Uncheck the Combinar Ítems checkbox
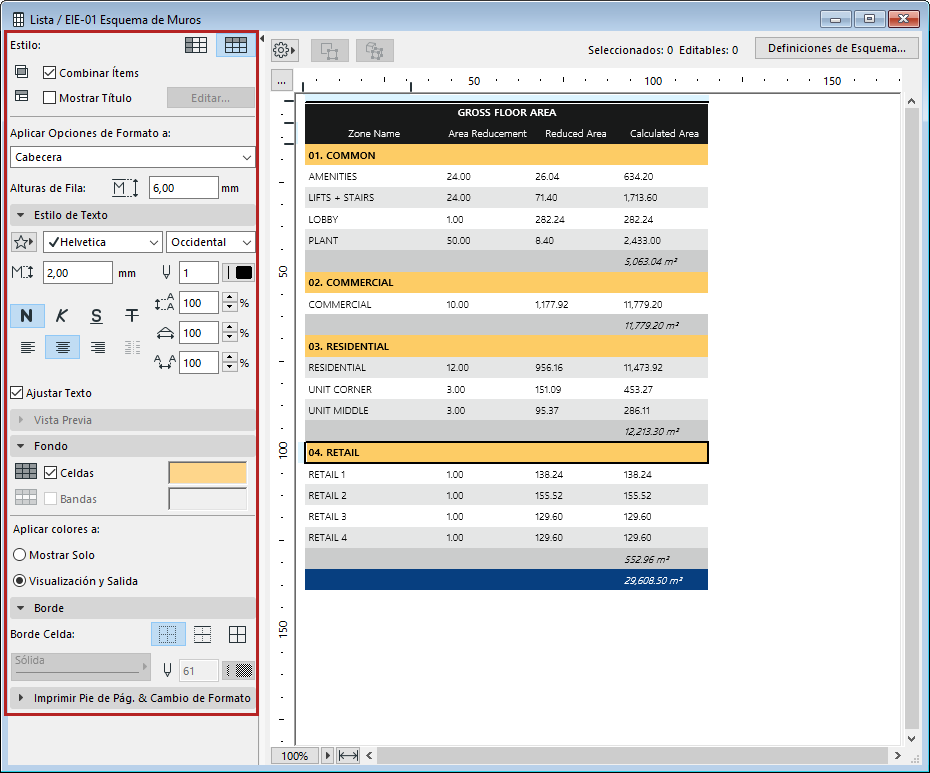The width and height of the screenshot is (930, 773). tap(50, 73)
